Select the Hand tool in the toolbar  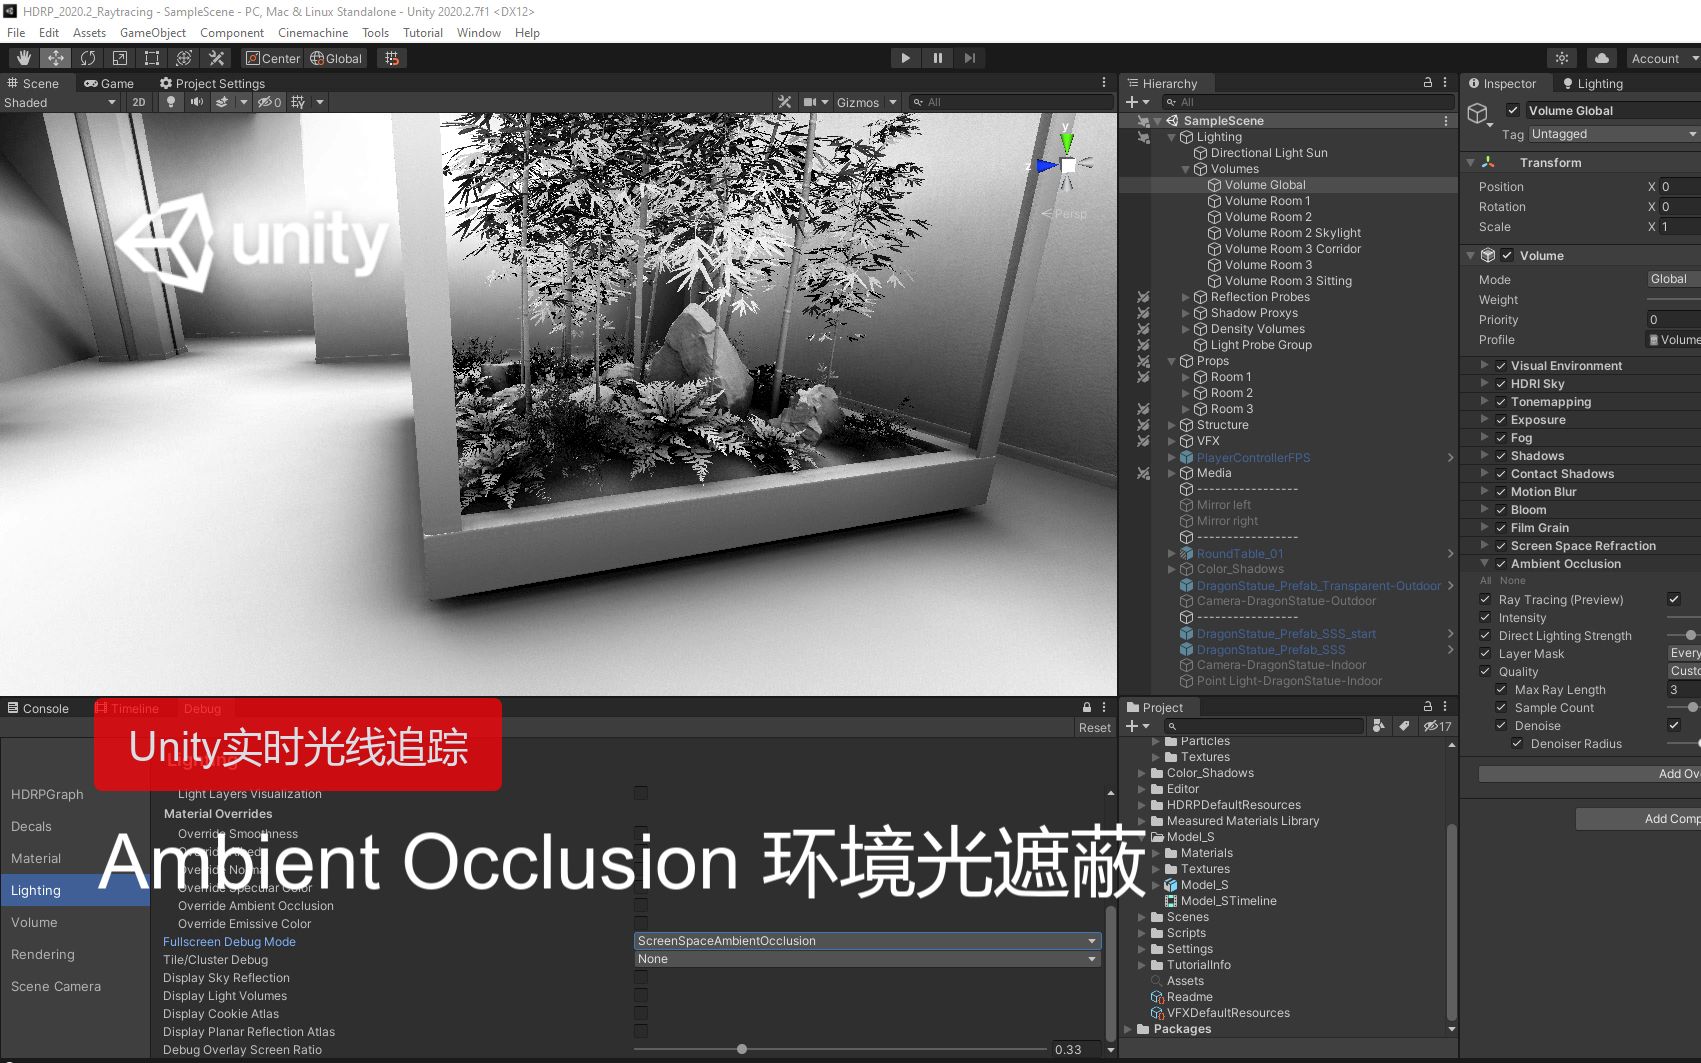click(22, 57)
